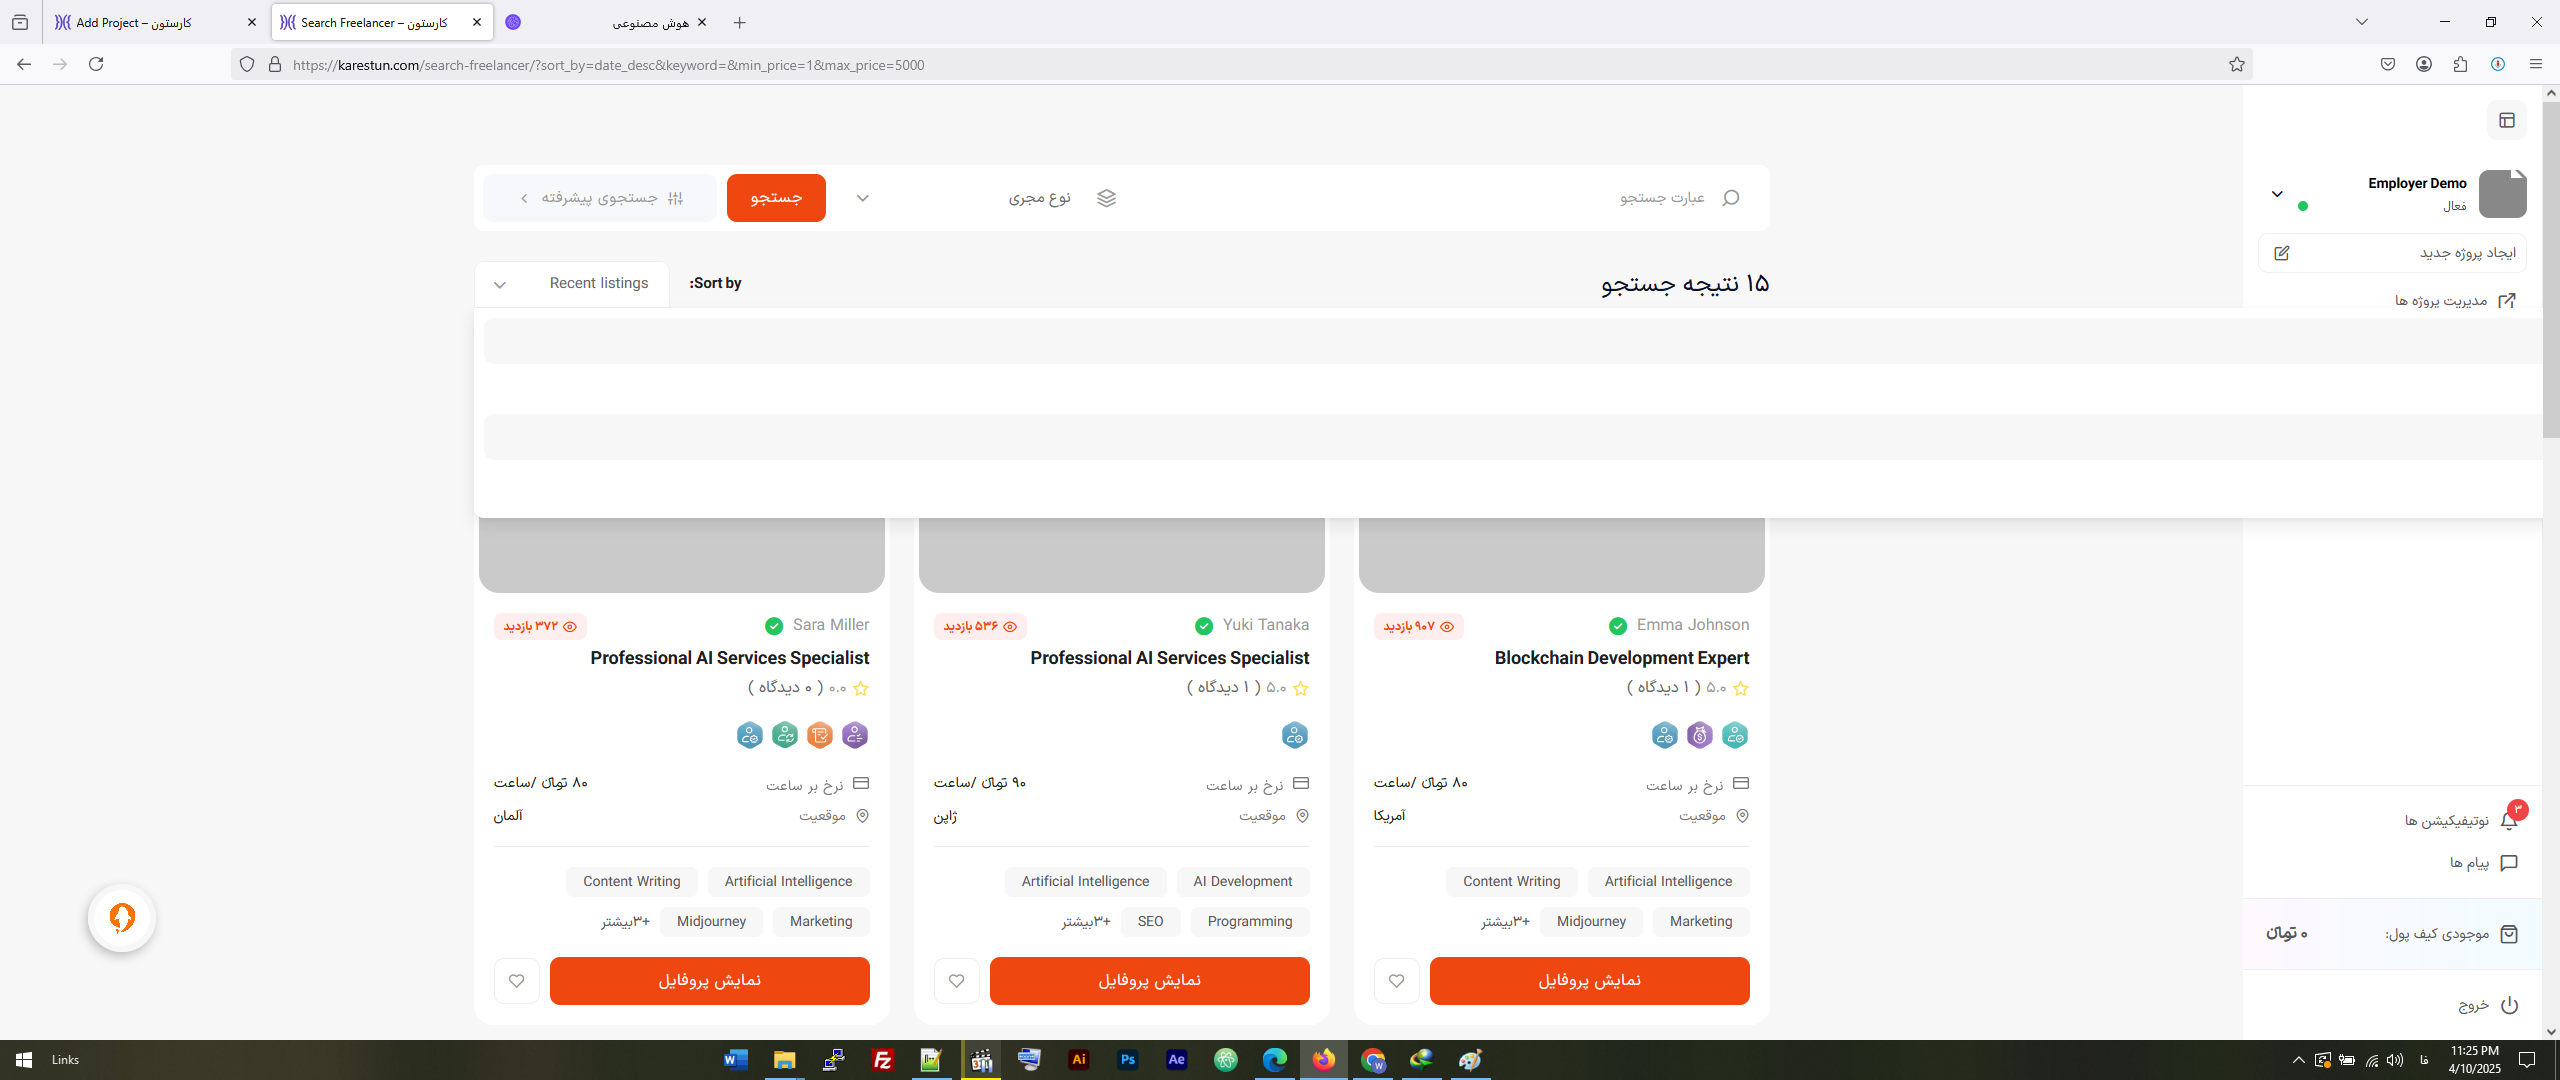Image resolution: width=2560 pixels, height=1080 pixels.
Task: Click the logout power icon
Action: point(2509,1005)
